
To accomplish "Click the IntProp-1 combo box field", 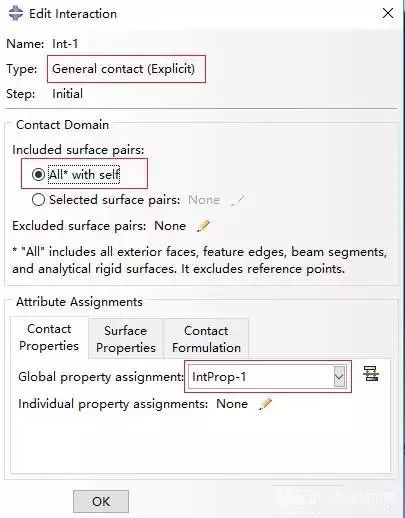I will [x=268, y=377].
